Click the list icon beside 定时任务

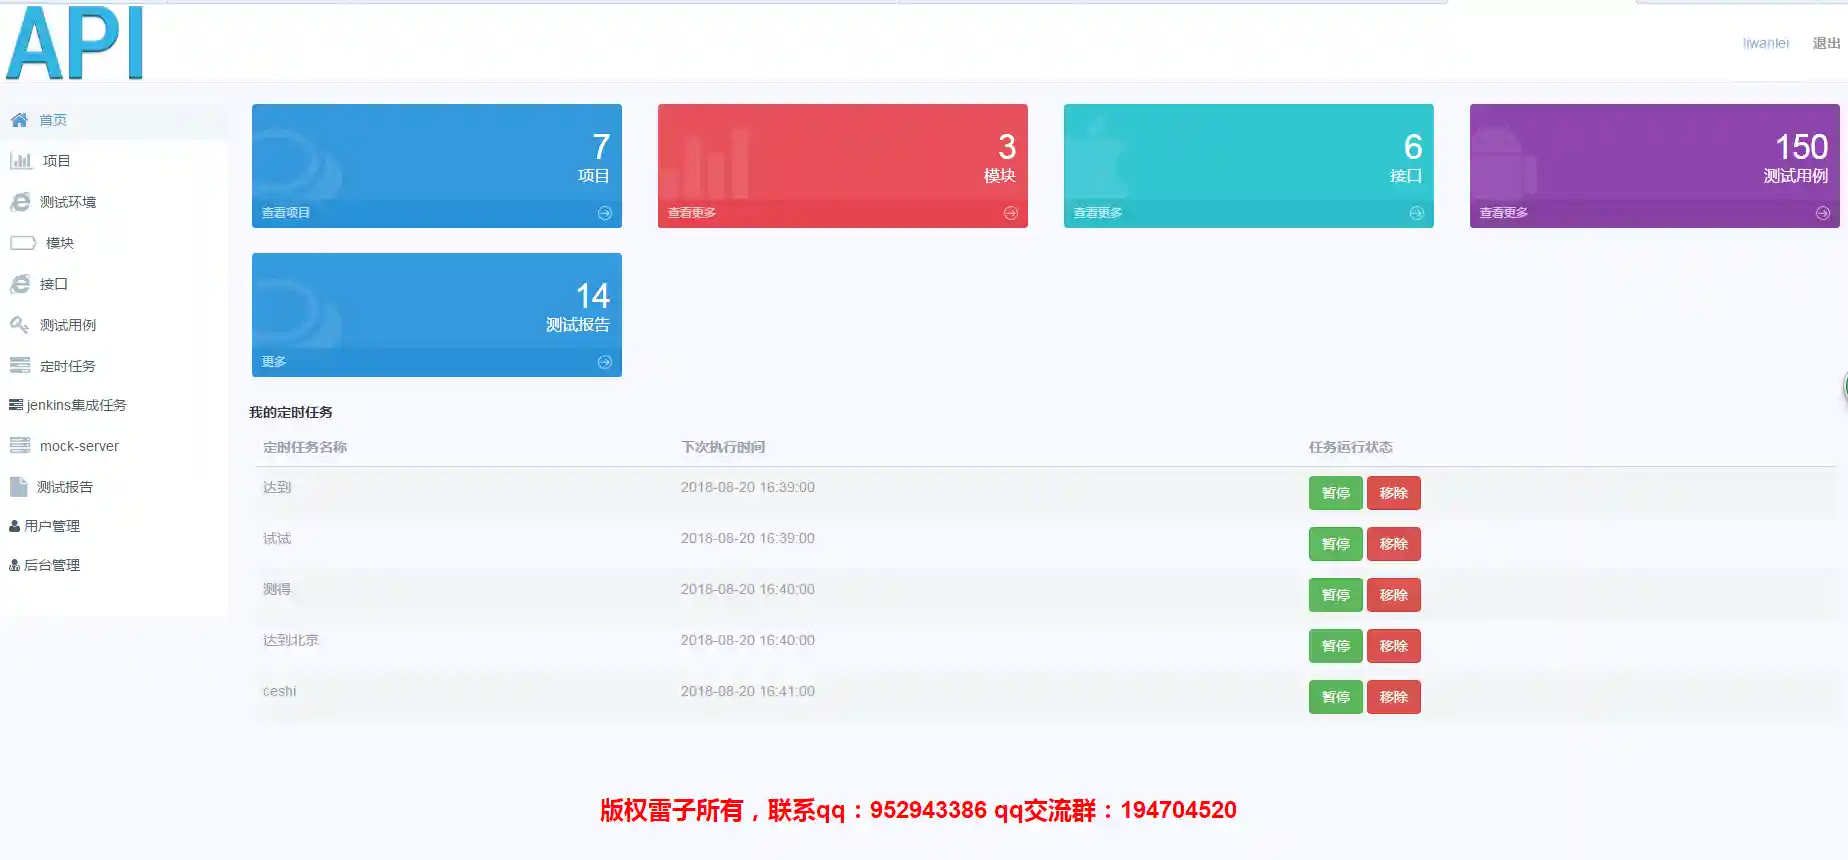pyautogui.click(x=20, y=366)
